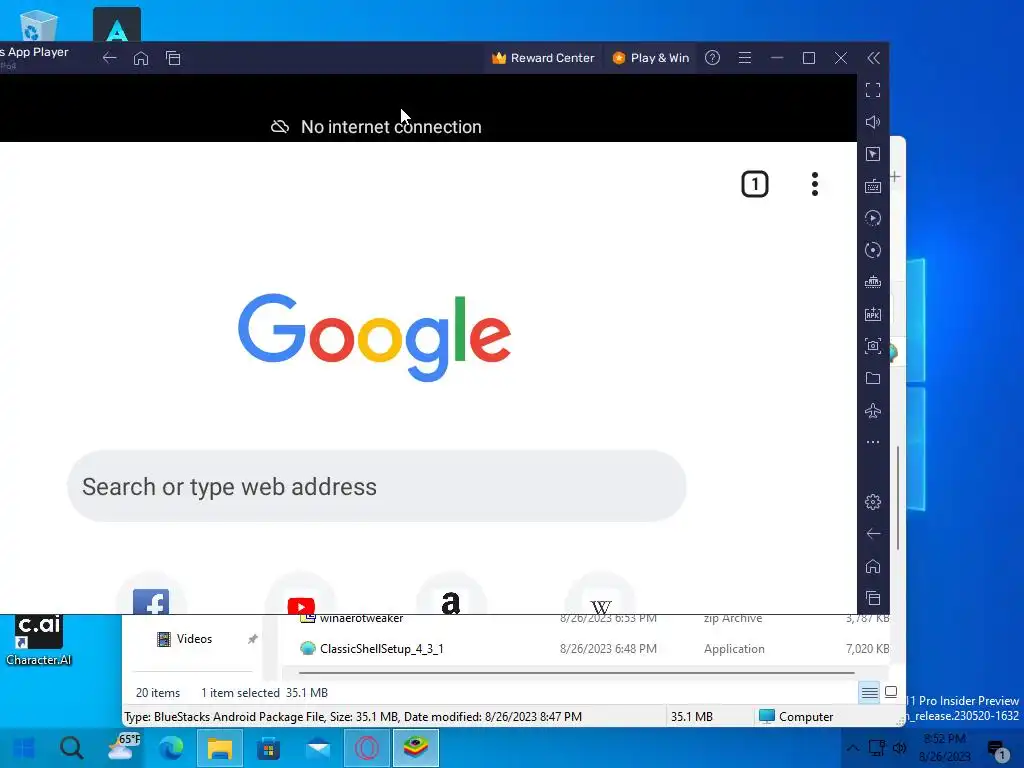
Task: Click the sidebar recent apps icon
Action: (x=873, y=598)
